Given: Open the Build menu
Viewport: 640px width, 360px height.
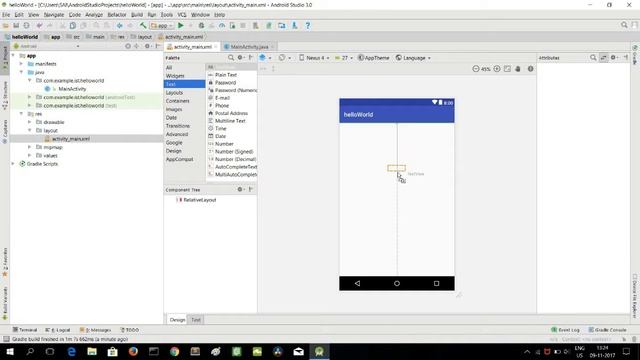Looking at the screenshot, I should pos(137,15).
